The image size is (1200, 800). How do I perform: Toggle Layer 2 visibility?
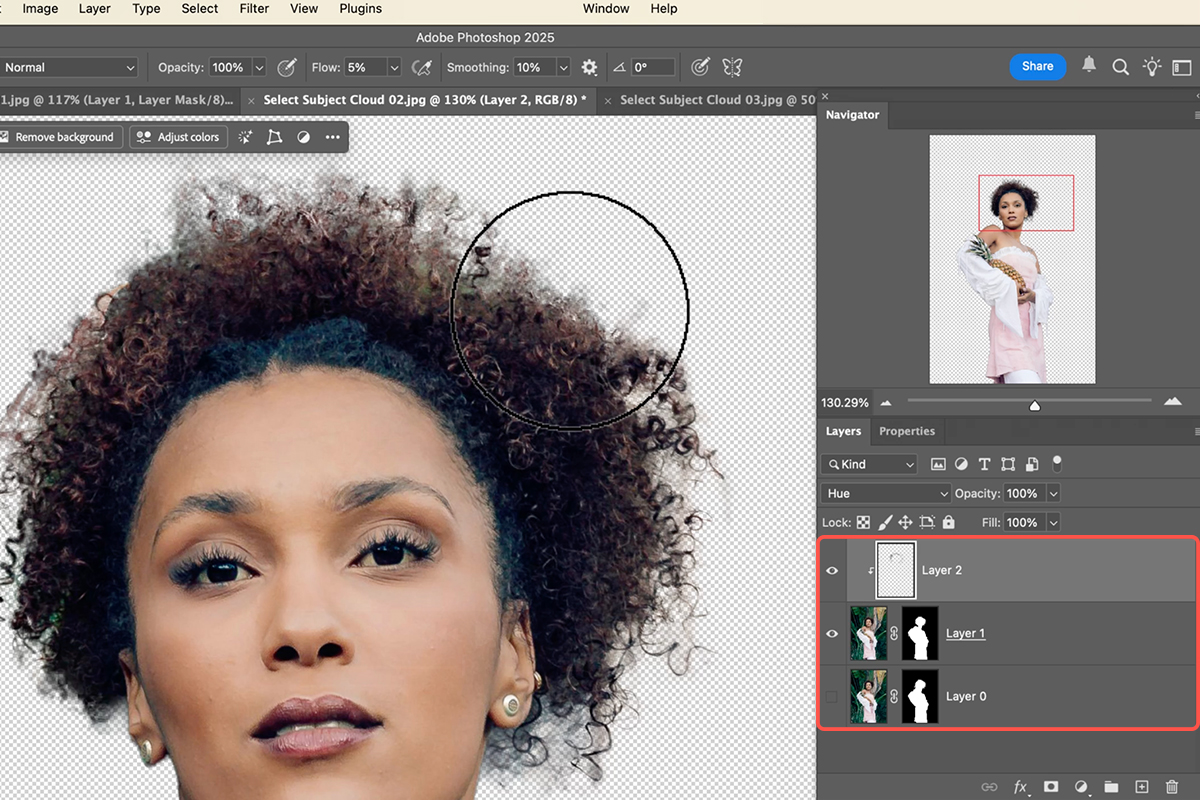click(831, 569)
